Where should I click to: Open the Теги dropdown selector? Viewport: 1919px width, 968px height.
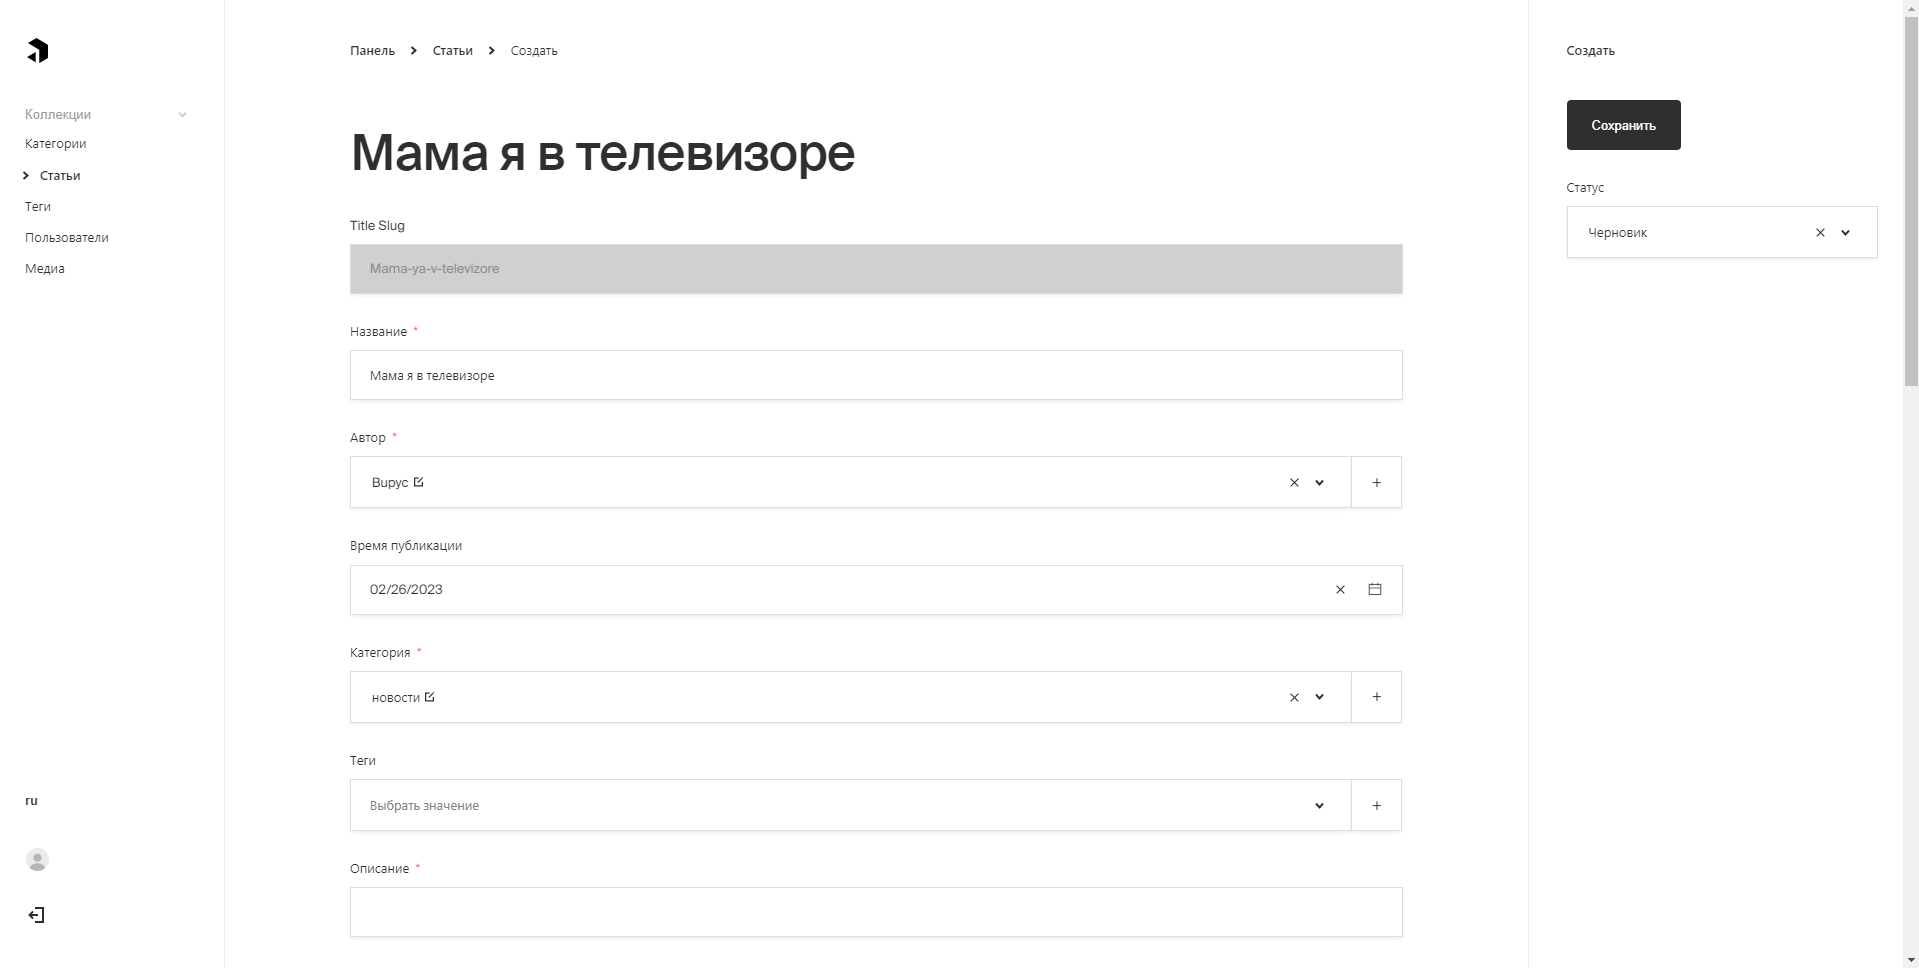850,805
